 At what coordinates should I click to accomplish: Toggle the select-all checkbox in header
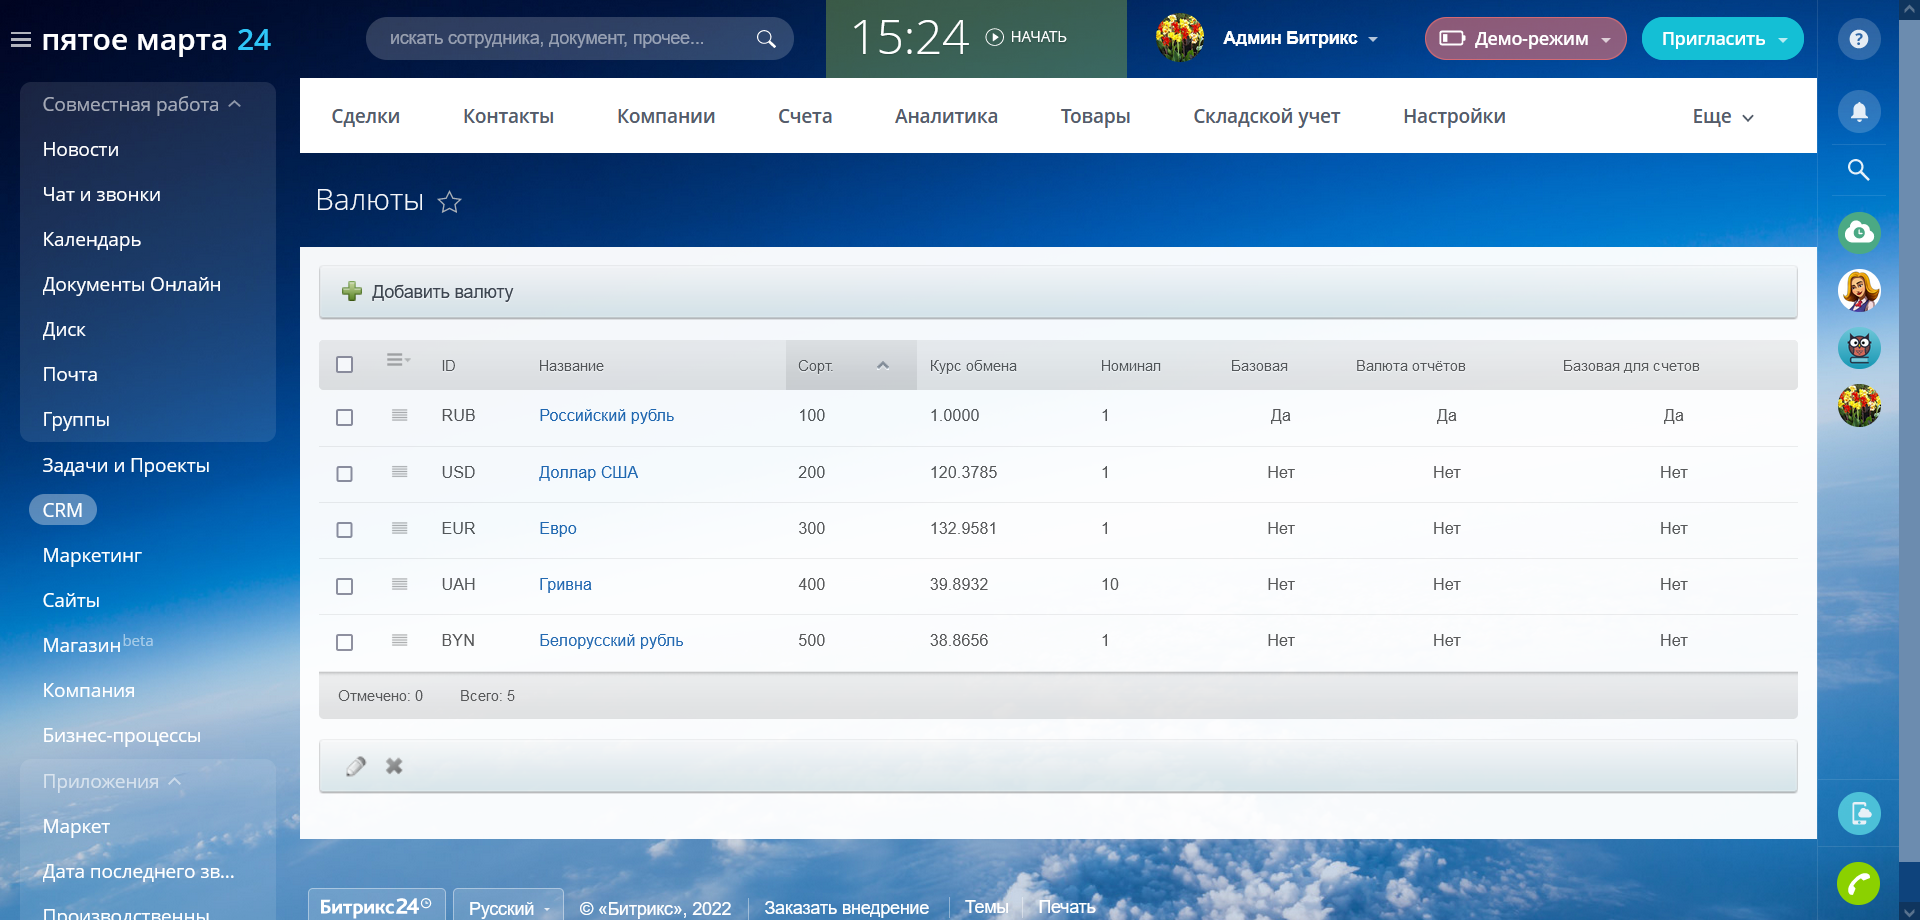click(345, 365)
